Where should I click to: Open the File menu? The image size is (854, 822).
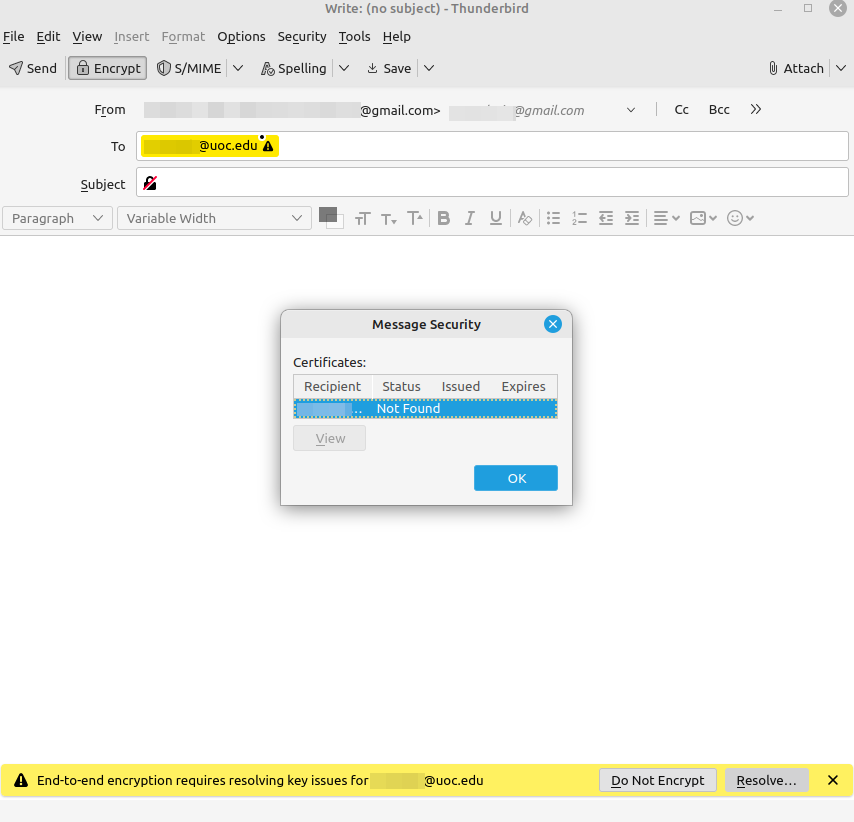pos(14,36)
